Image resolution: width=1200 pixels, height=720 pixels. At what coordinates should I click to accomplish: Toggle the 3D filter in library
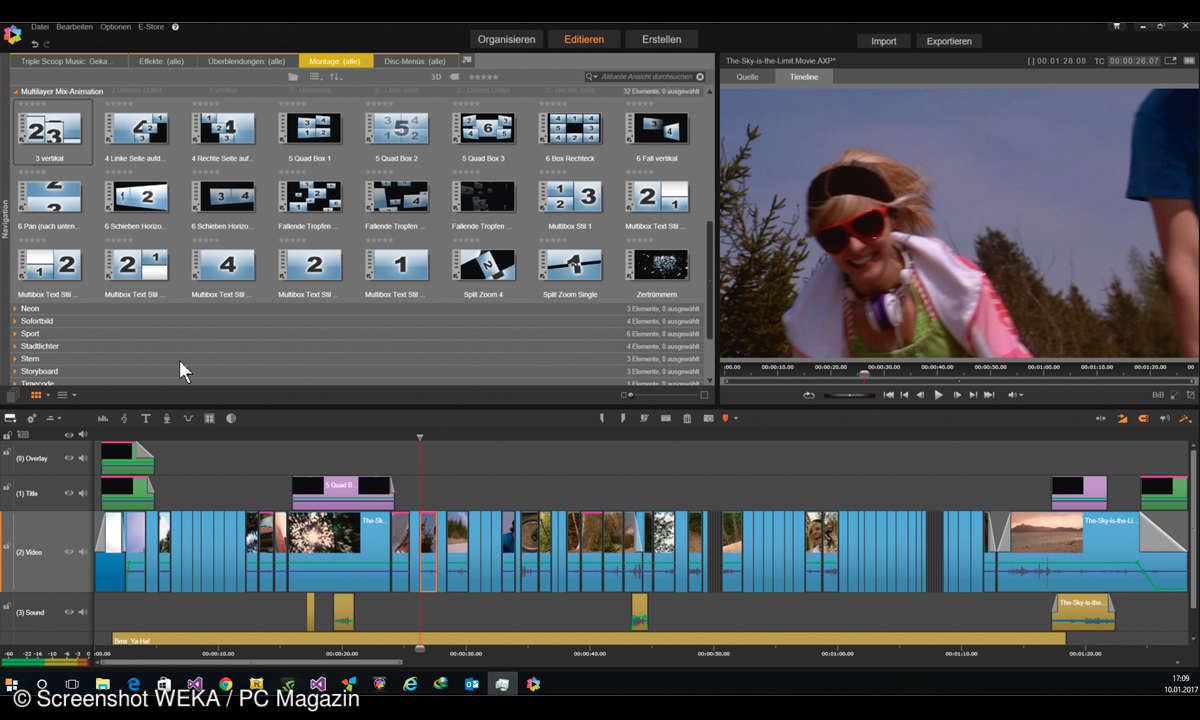[x=436, y=76]
